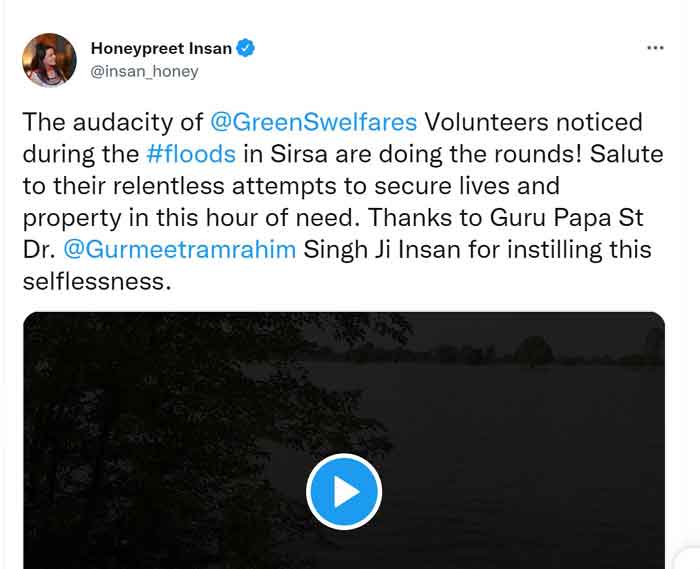700x569 pixels.
Task: Open the @insan_honey handle link
Action: click(144, 71)
